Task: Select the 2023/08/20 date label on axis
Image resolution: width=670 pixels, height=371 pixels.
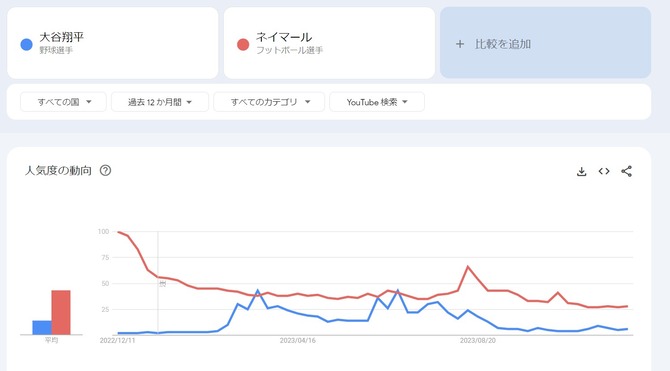Action: 478,341
